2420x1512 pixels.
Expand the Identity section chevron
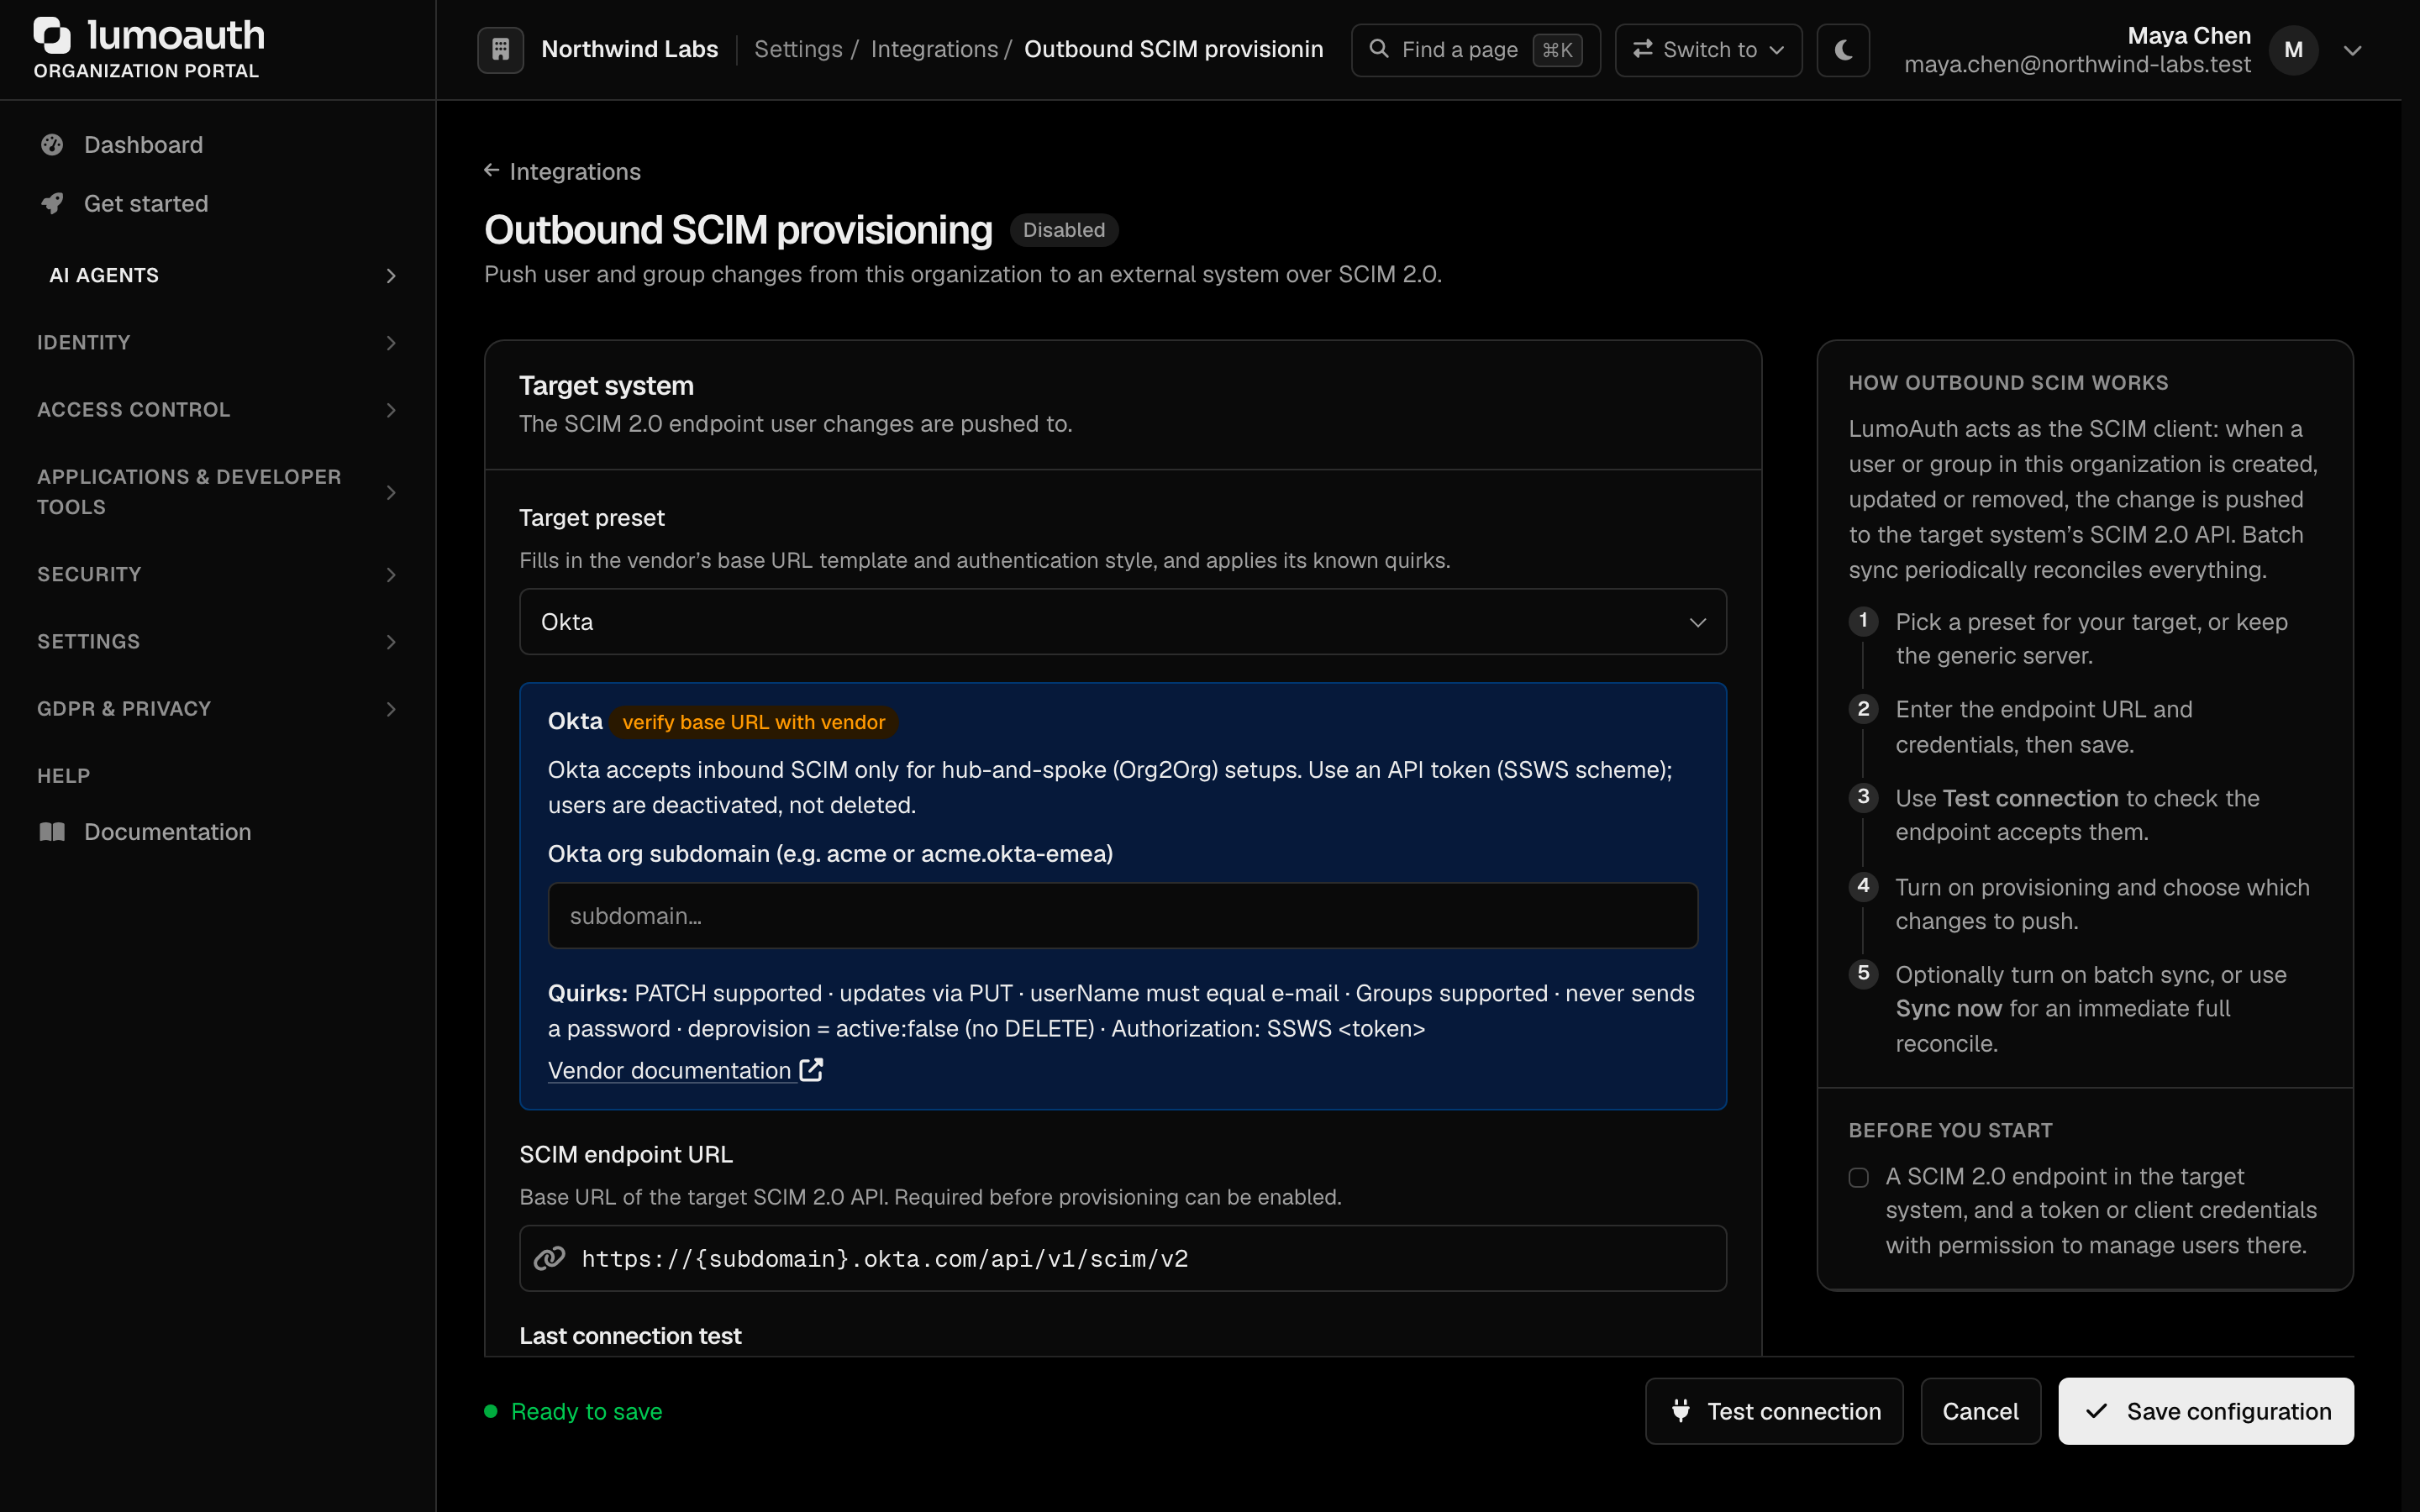coord(391,343)
